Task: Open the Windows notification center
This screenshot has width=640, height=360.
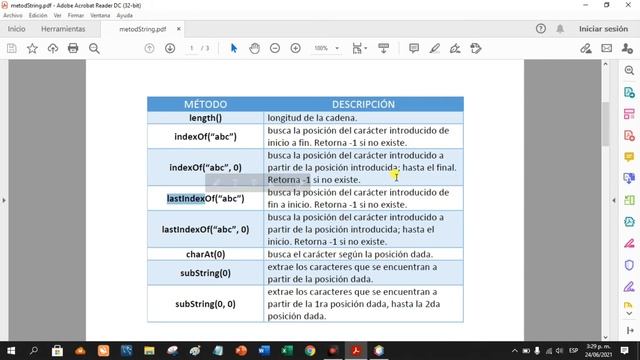Action: [624, 351]
